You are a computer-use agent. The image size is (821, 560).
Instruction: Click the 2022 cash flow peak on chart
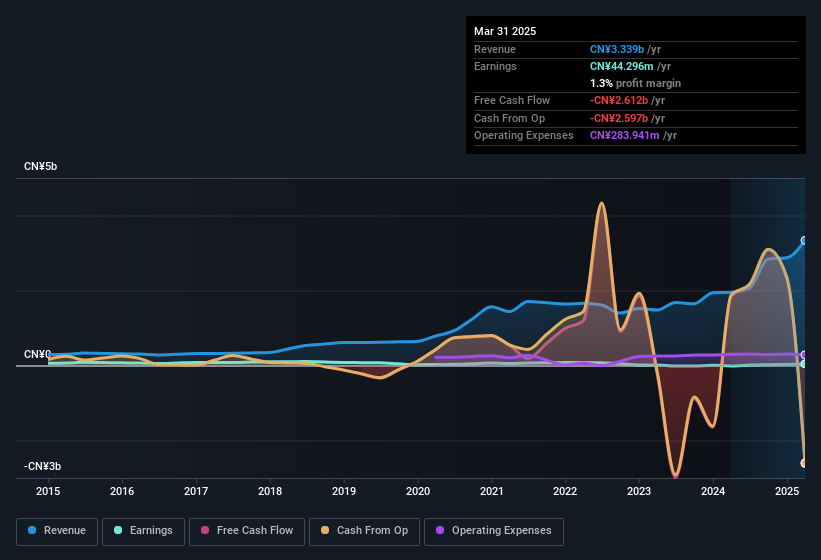pos(602,203)
